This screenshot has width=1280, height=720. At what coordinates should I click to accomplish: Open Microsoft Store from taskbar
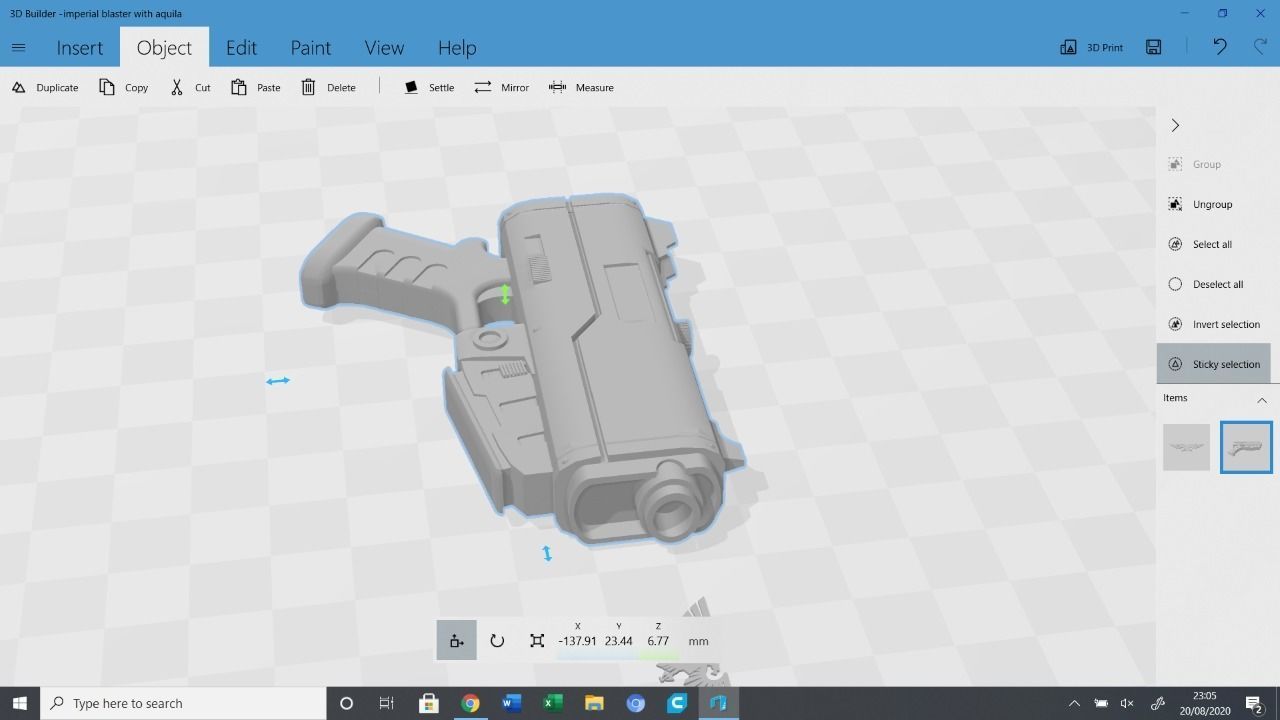428,703
